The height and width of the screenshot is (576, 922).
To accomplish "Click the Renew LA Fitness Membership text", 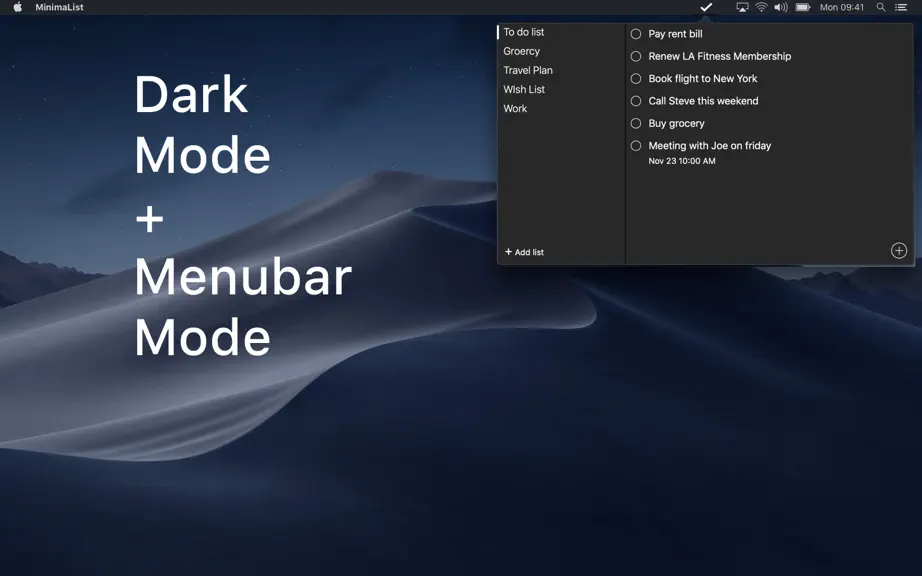I will tap(720, 56).
